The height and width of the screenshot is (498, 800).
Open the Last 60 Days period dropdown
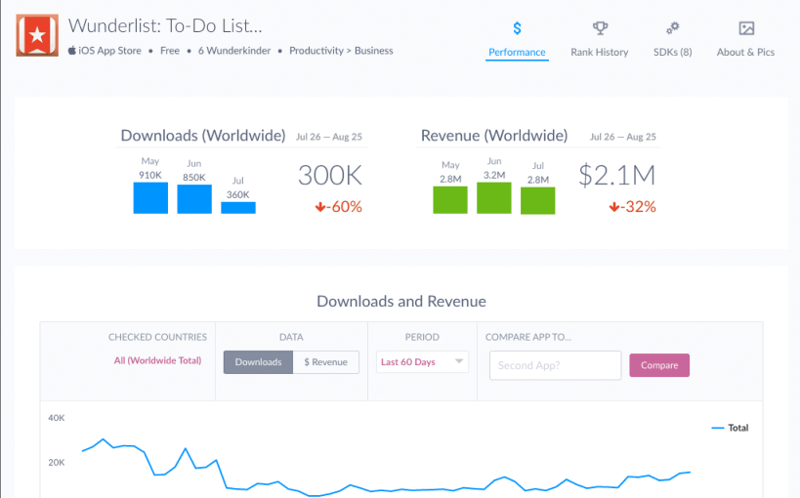(x=422, y=362)
